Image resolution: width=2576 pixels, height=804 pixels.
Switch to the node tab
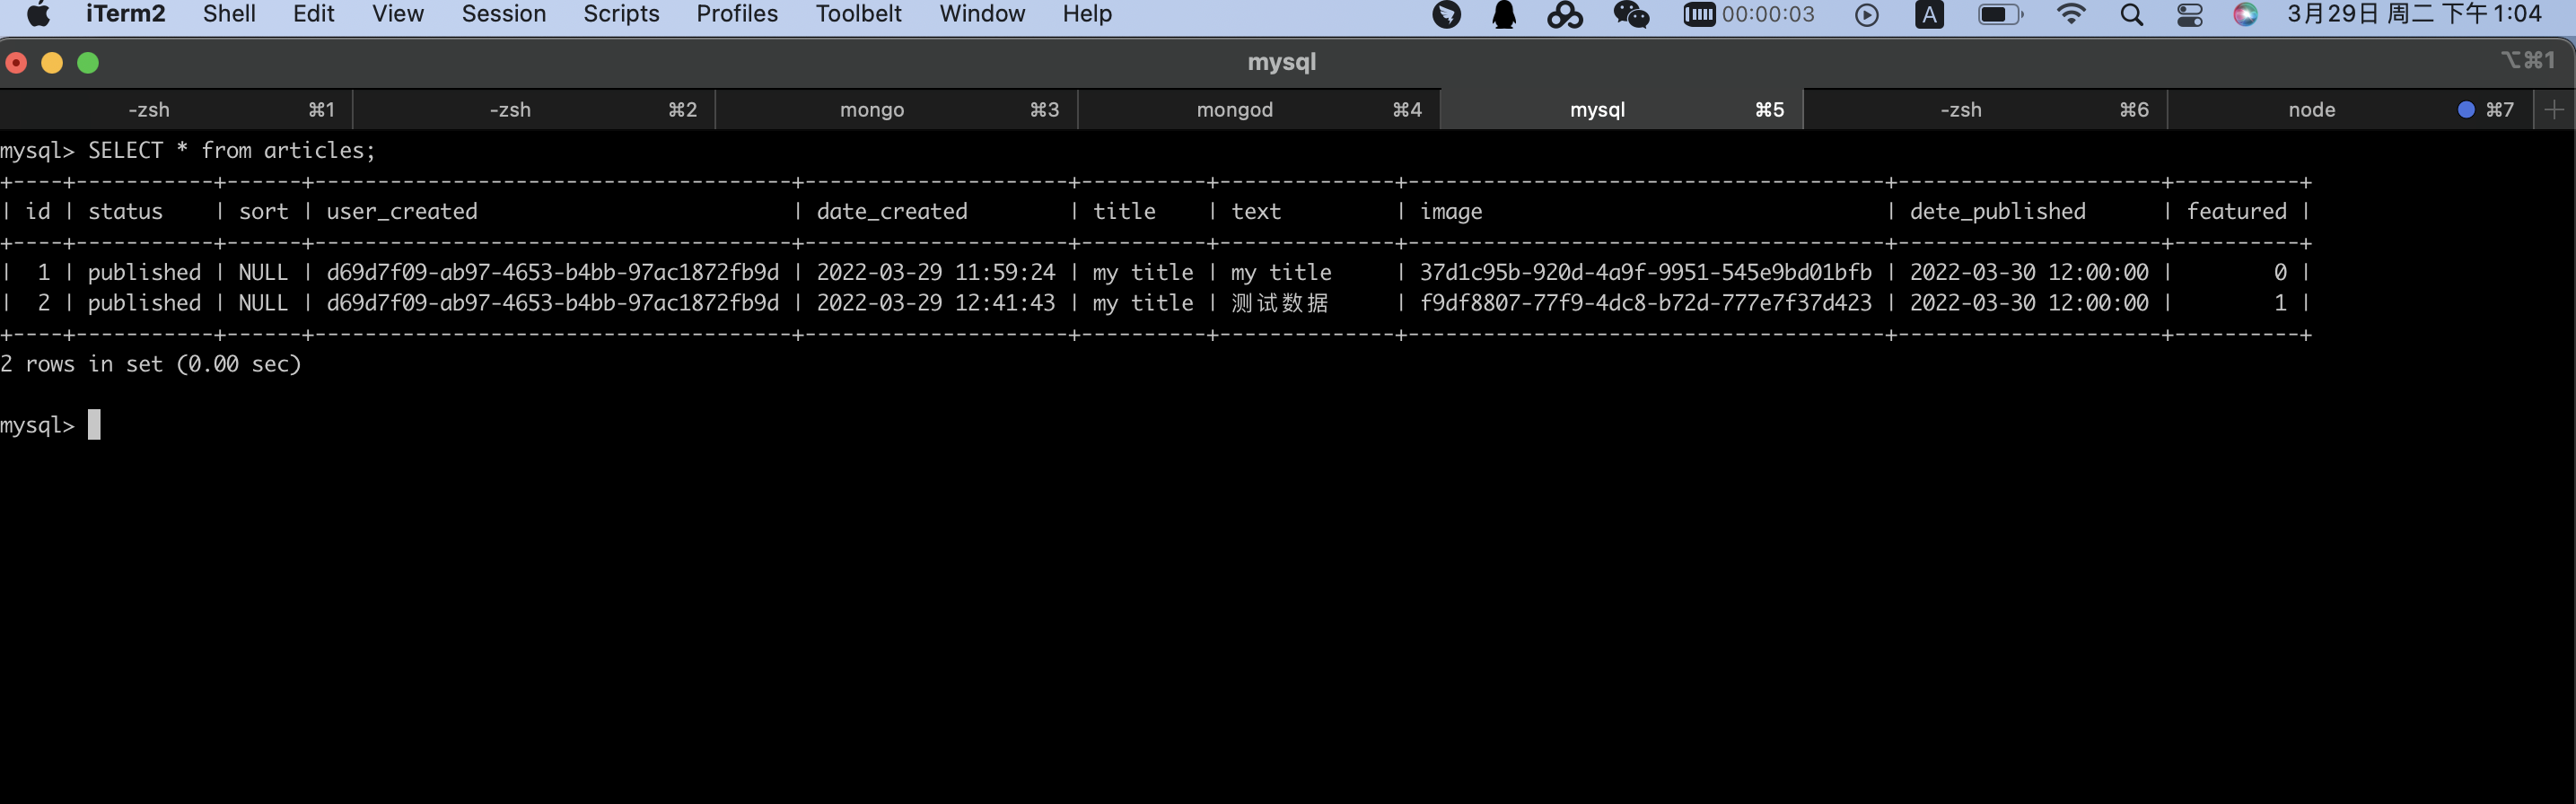tap(2350, 110)
